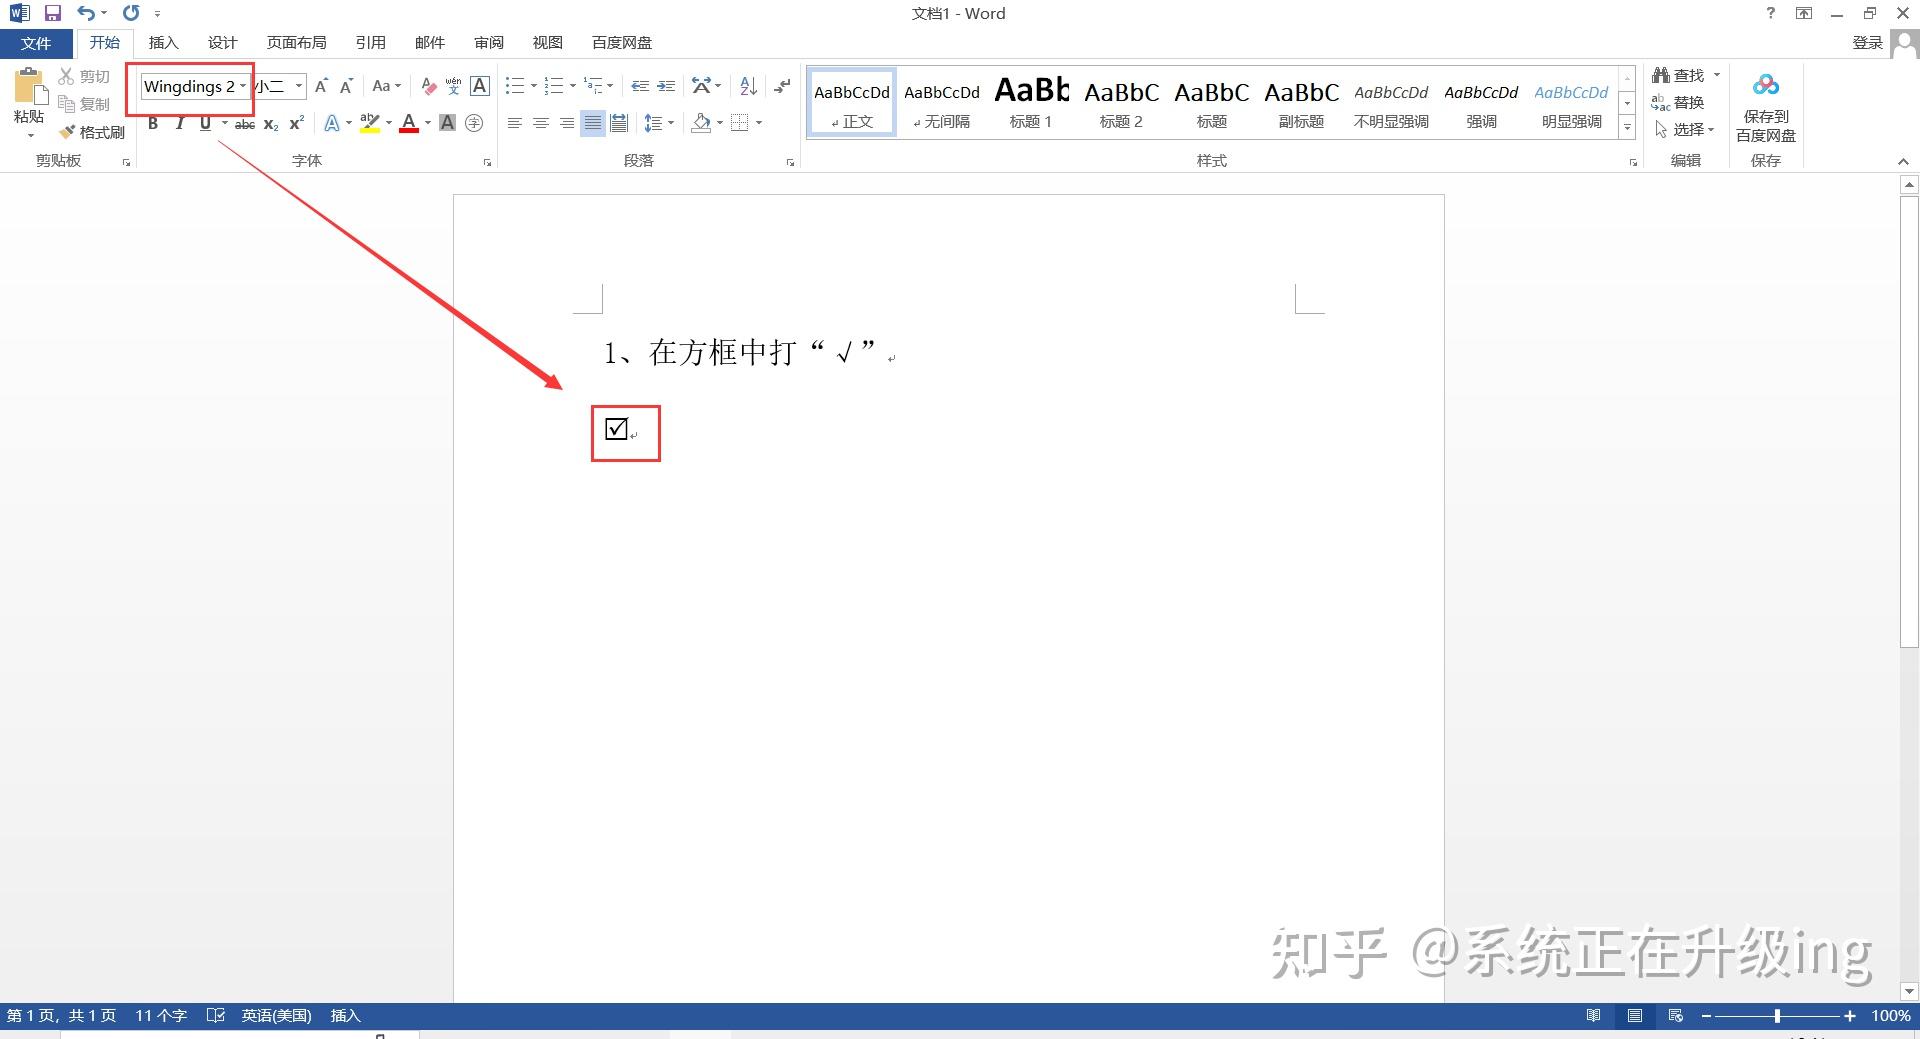This screenshot has height=1039, width=1920.
Task: Open the font size dropdown
Action: [297, 86]
